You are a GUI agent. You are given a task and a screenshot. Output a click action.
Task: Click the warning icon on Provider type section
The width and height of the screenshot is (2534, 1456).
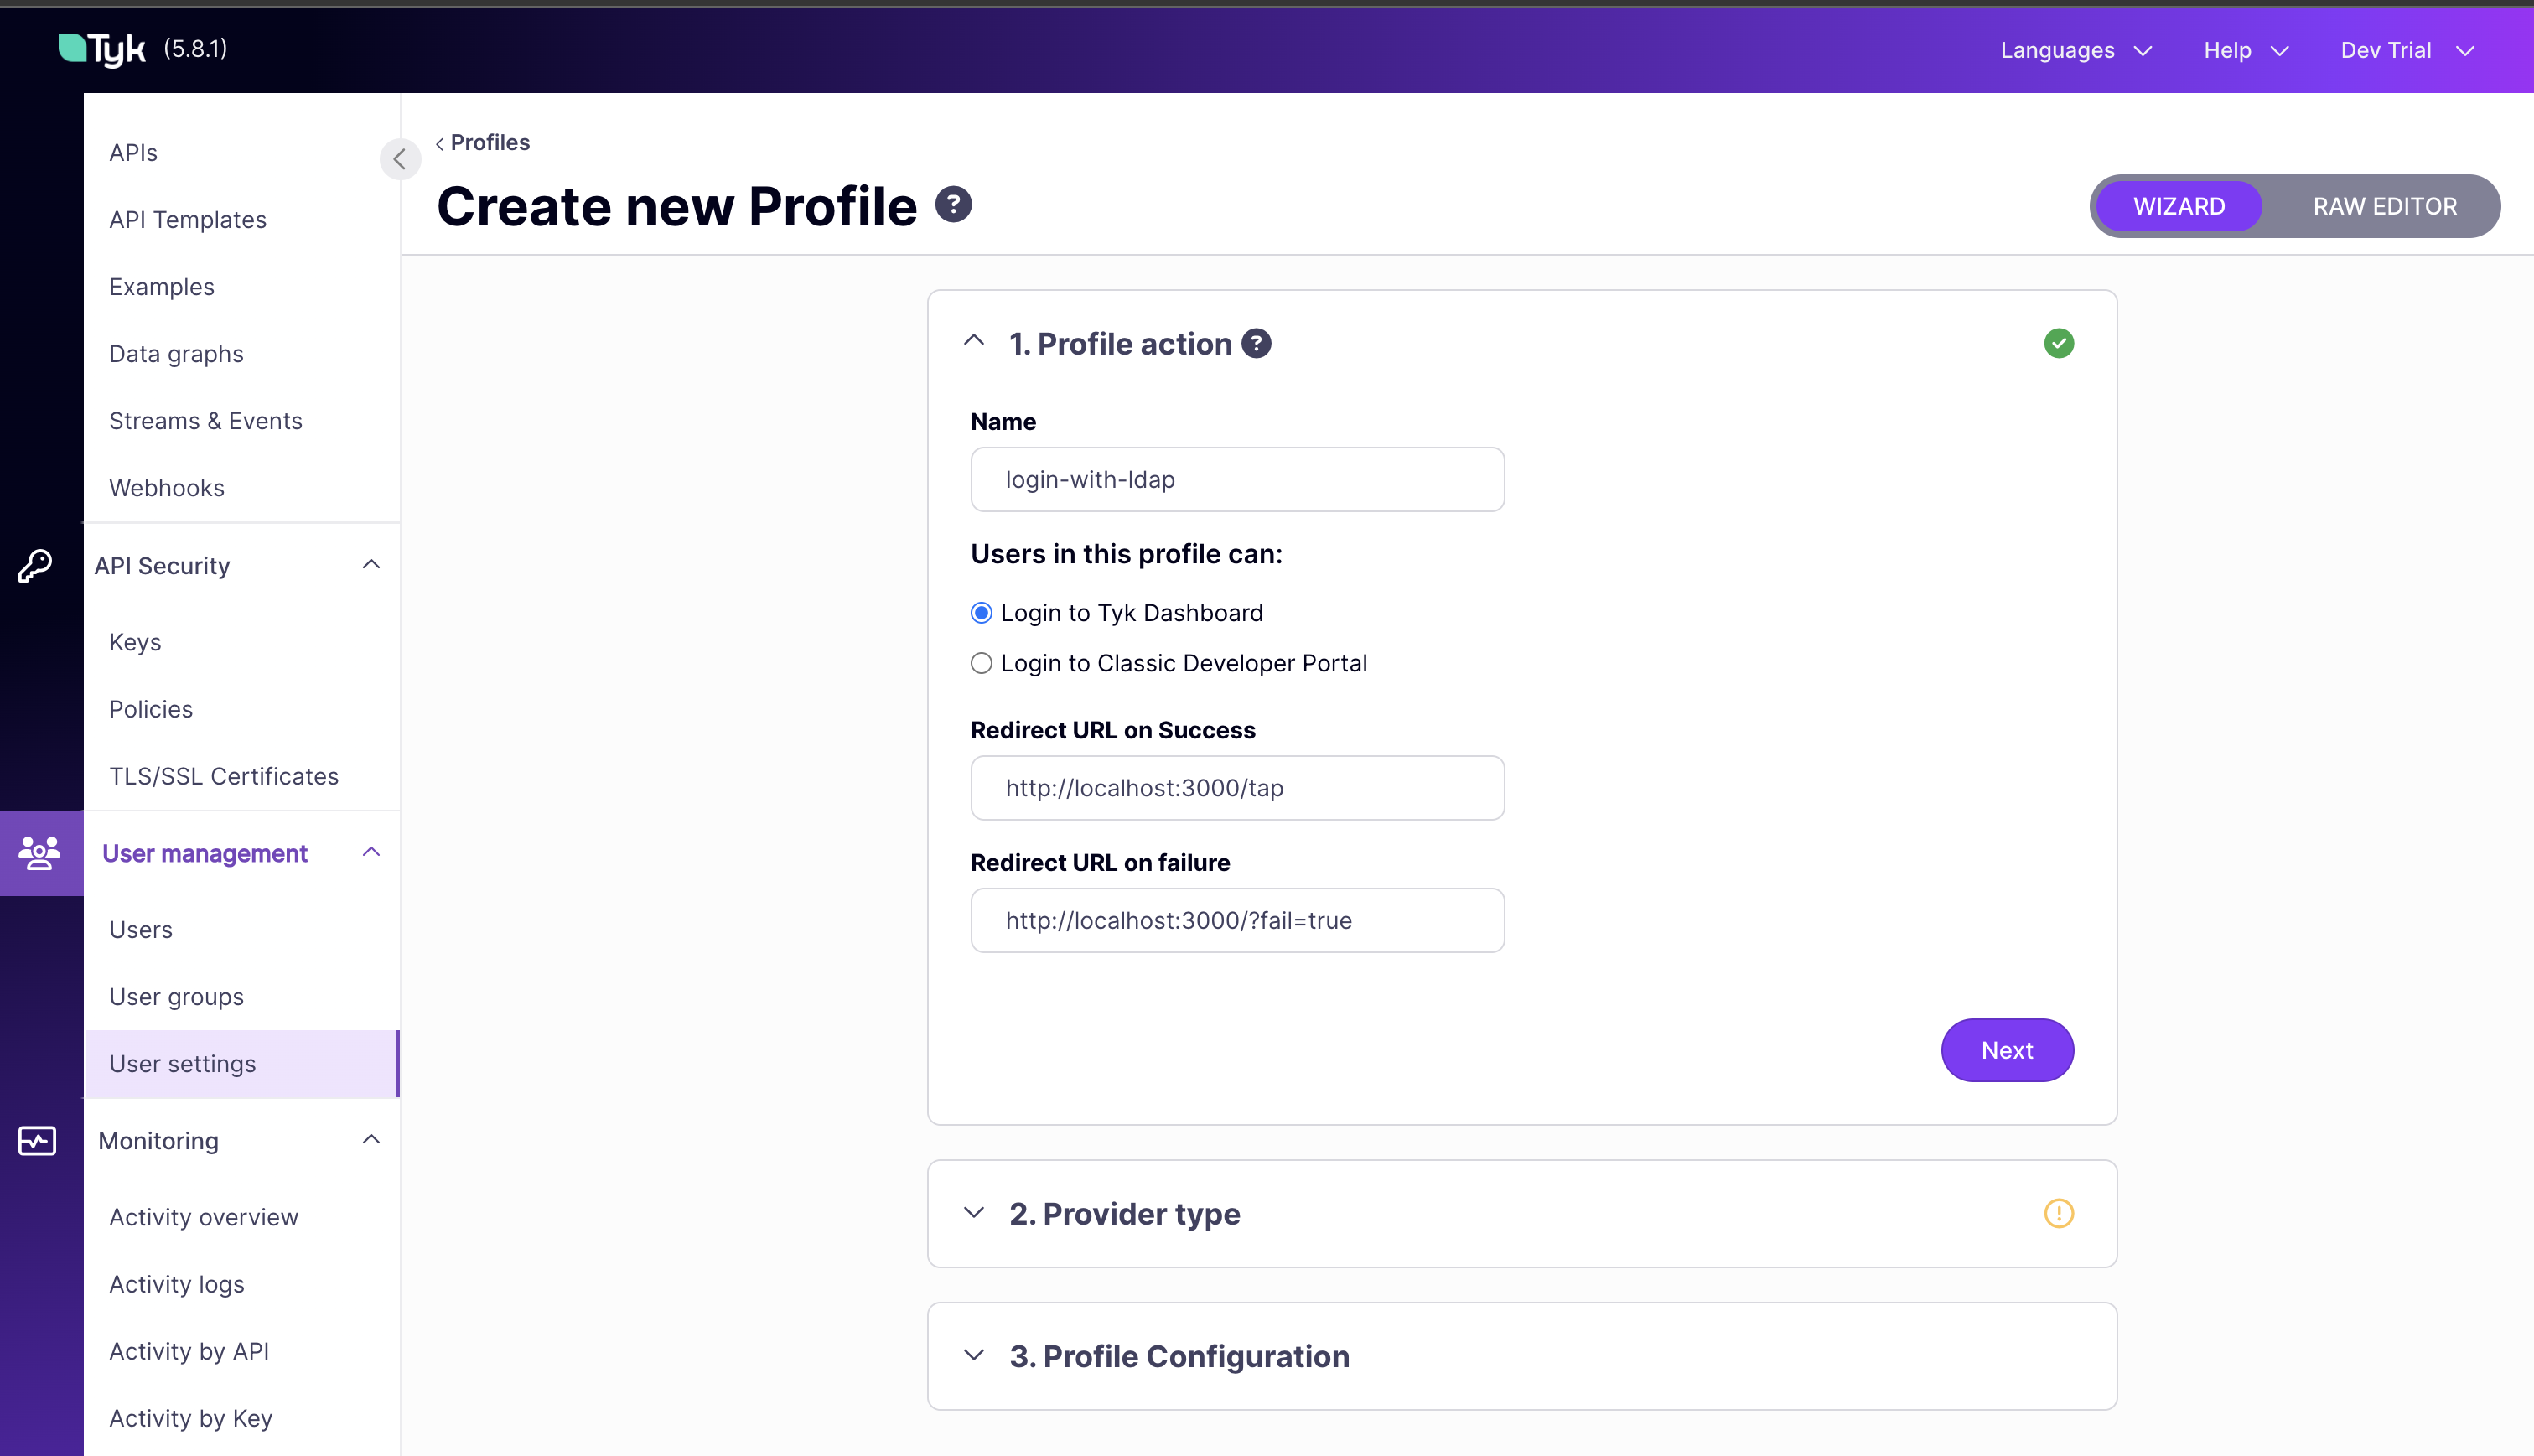pyautogui.click(x=2059, y=1214)
